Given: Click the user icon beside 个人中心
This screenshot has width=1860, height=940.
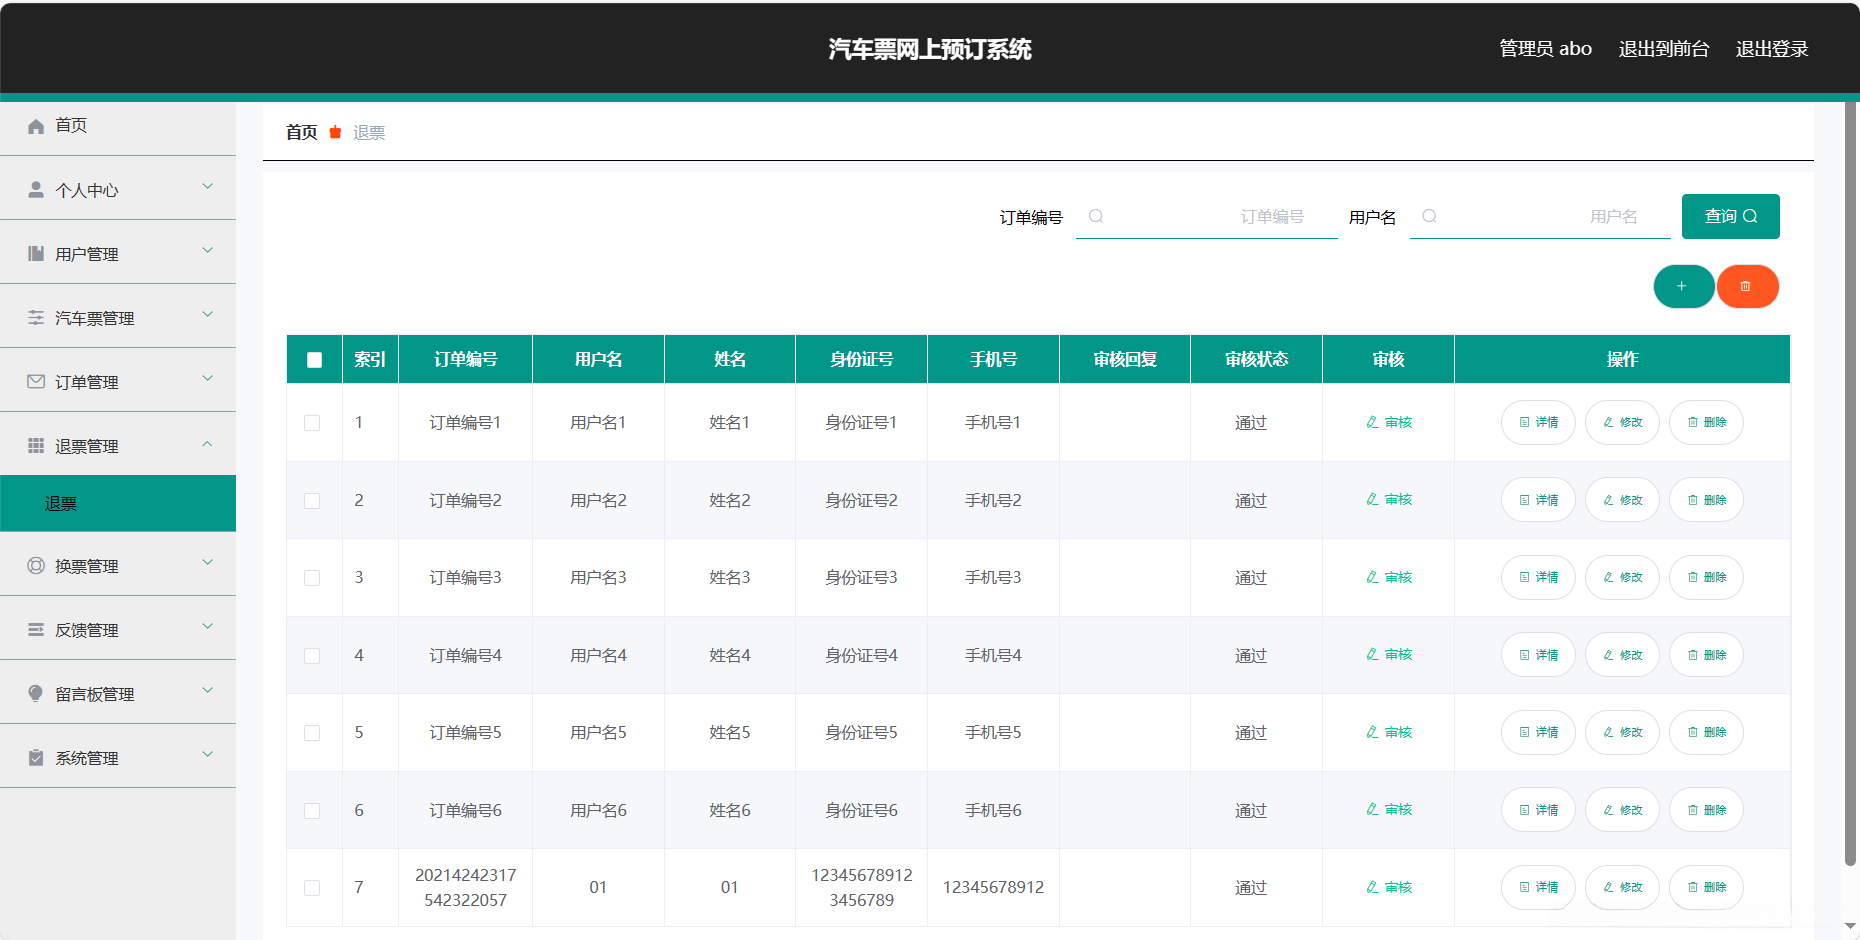Looking at the screenshot, I should [x=36, y=190].
